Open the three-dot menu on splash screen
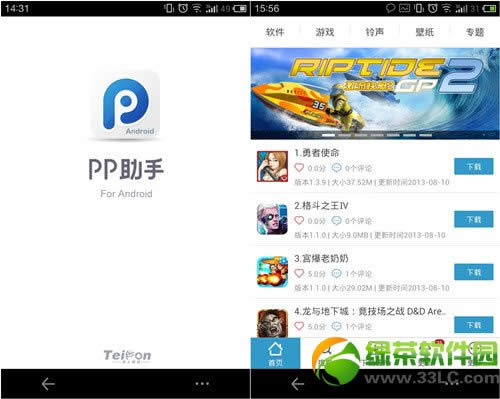Viewport: 500px width, 399px height. [x=202, y=384]
